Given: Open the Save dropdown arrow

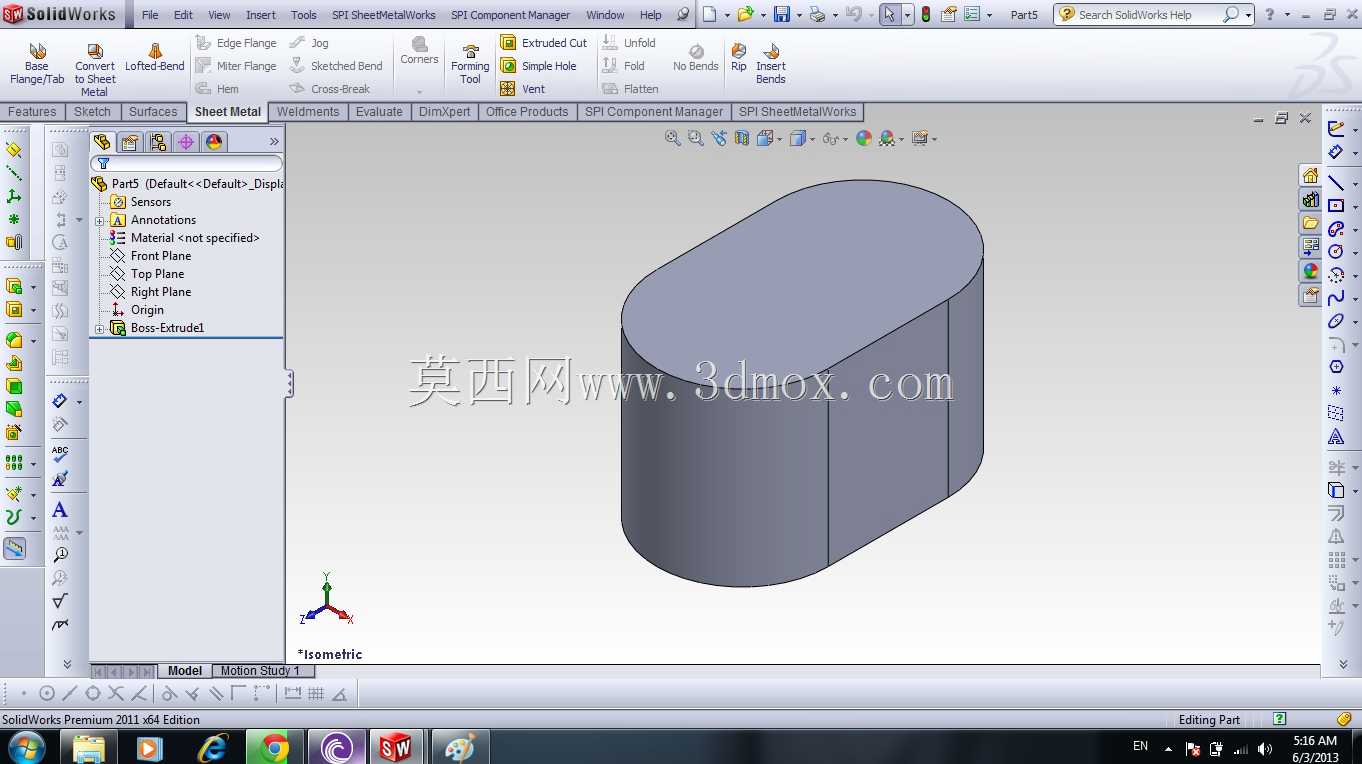Looking at the screenshot, I should click(800, 15).
